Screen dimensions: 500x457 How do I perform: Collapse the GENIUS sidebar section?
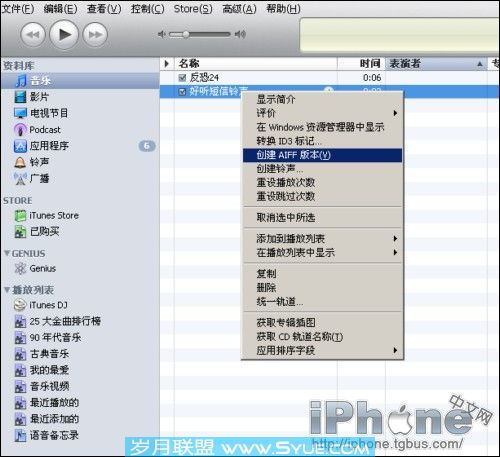(7, 253)
